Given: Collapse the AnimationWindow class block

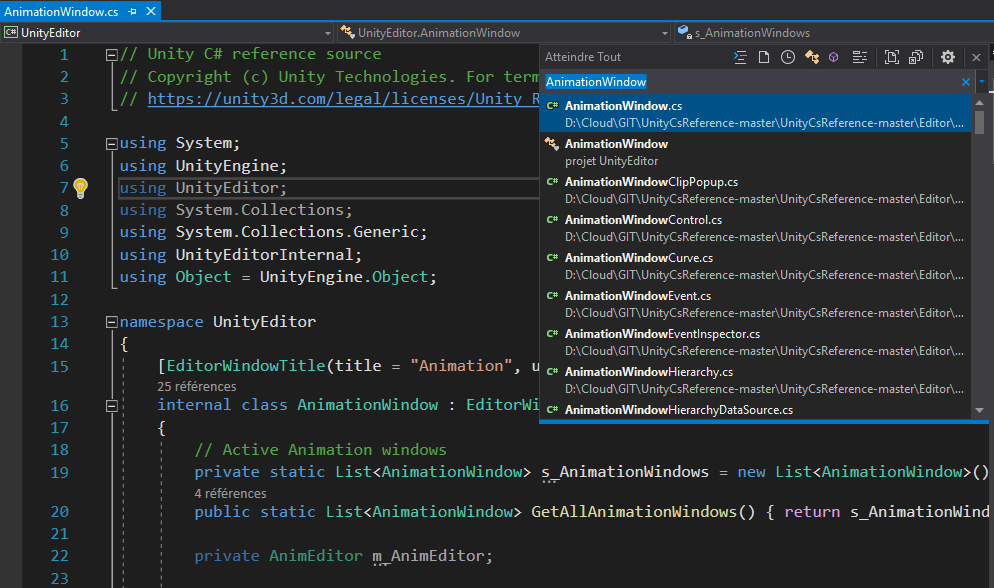Looking at the screenshot, I should (111, 406).
